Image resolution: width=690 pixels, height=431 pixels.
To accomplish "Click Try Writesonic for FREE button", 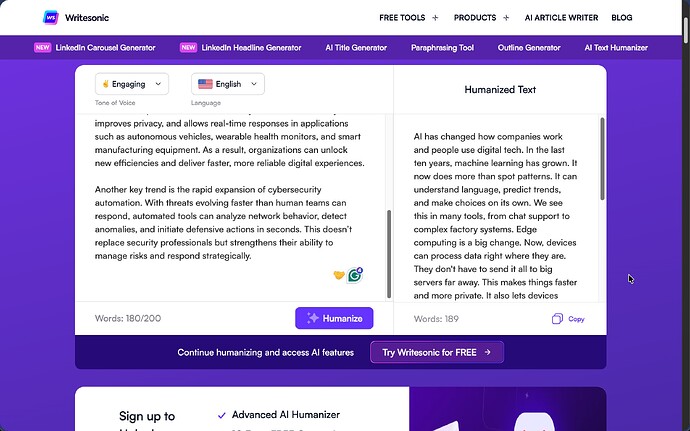I will tap(437, 352).
